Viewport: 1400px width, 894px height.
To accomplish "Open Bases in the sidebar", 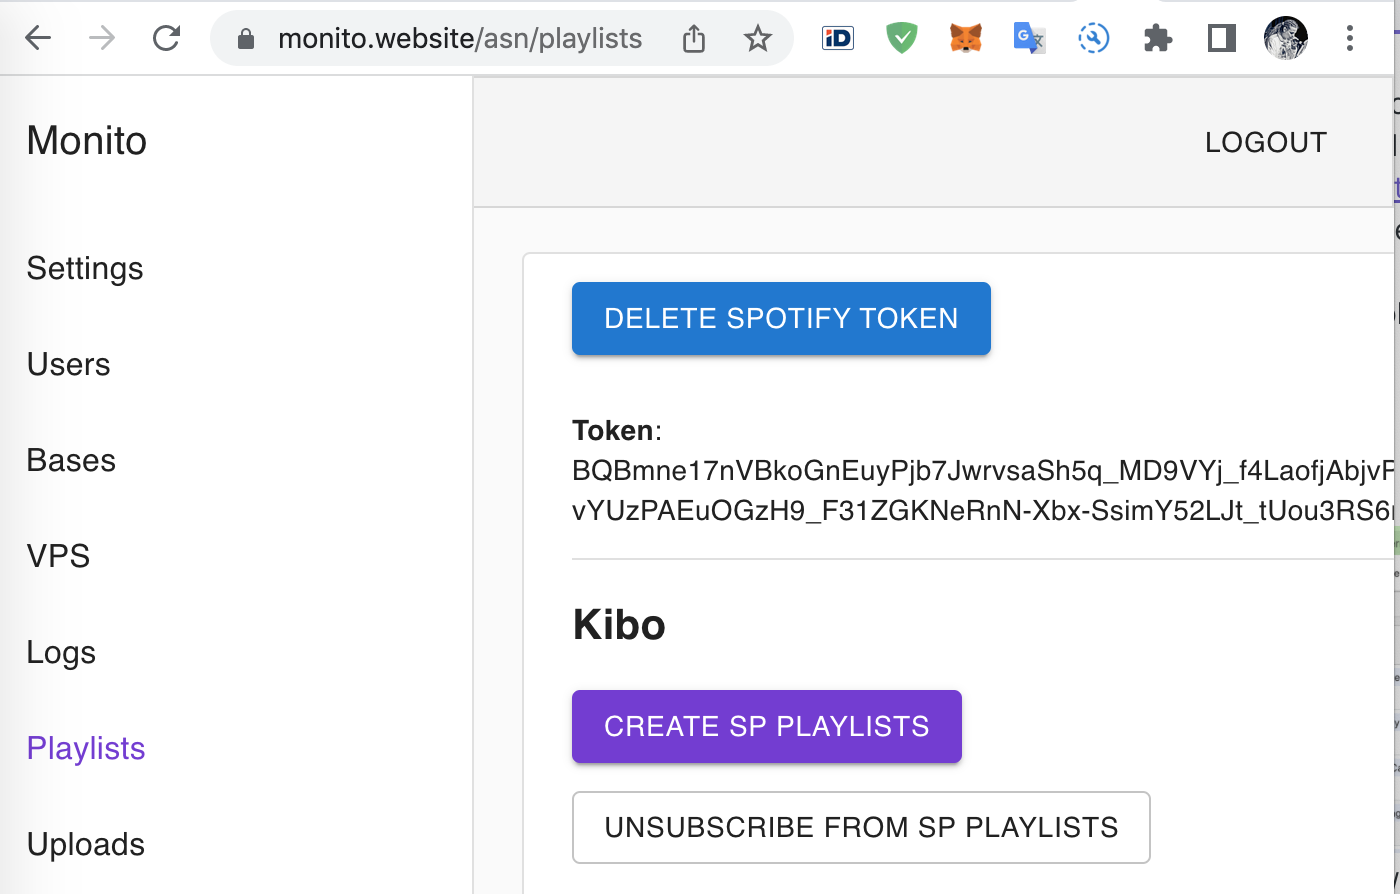I will (71, 460).
